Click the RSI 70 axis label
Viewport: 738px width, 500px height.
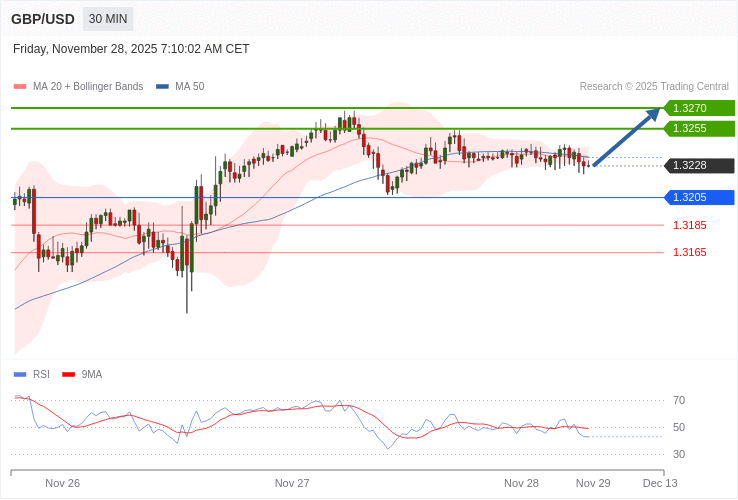pos(679,401)
